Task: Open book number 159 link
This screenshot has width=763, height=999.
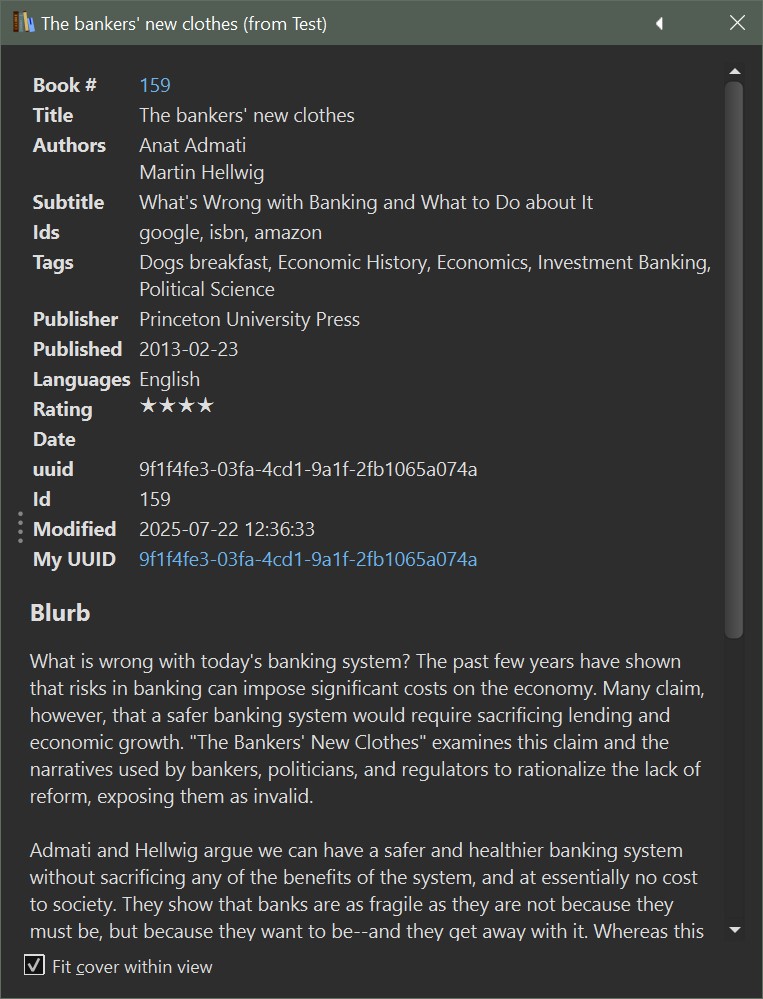Action: 155,85
